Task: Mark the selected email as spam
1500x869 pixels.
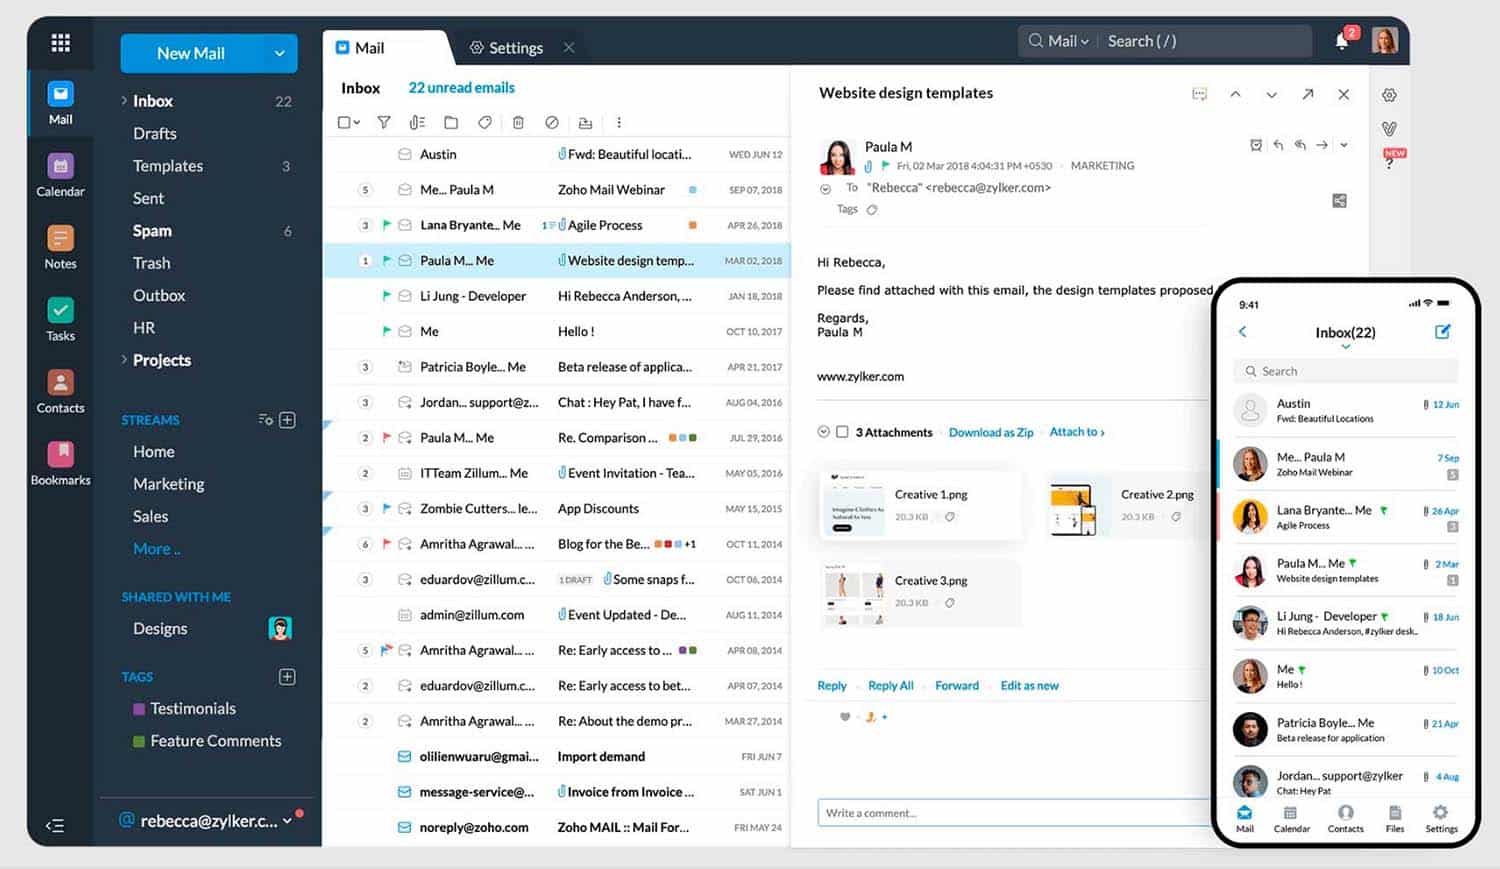Action: click(x=552, y=122)
